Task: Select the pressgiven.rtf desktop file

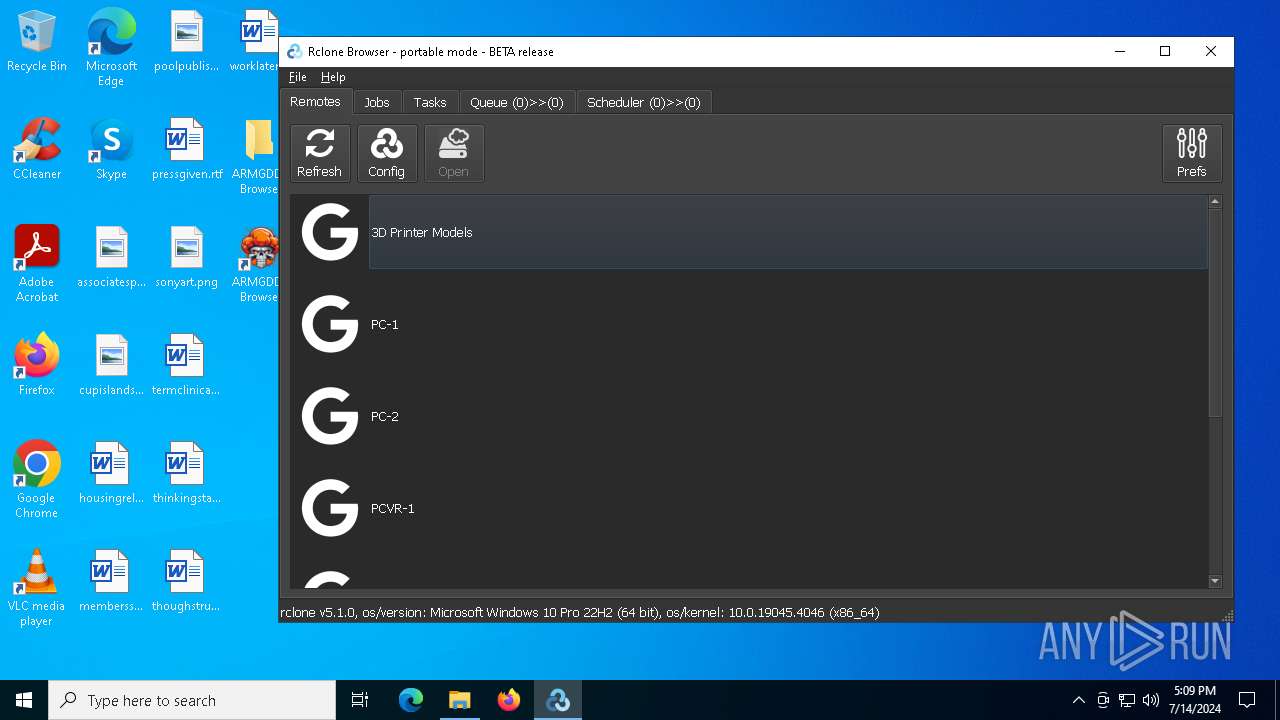Action: (x=187, y=150)
